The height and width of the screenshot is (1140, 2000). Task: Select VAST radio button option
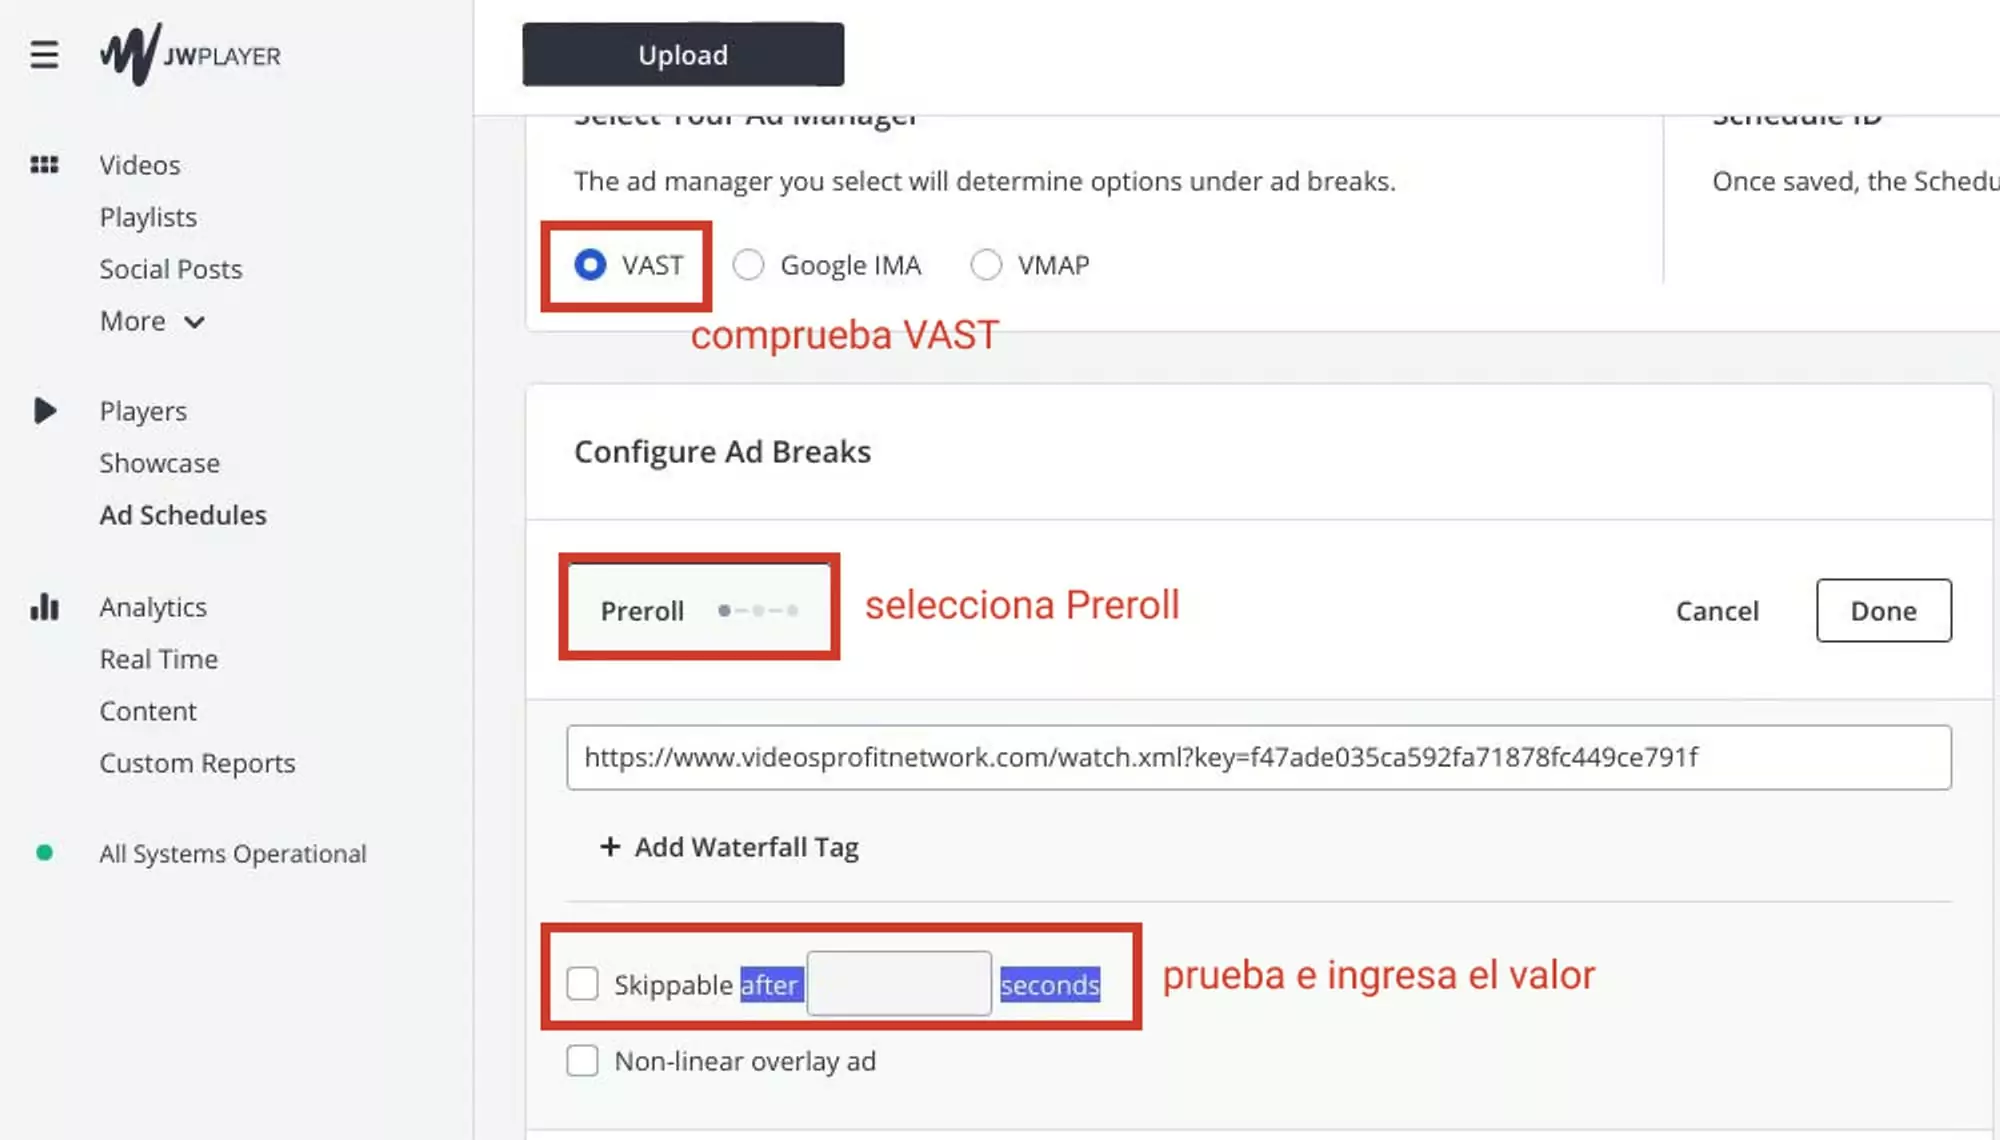(588, 264)
